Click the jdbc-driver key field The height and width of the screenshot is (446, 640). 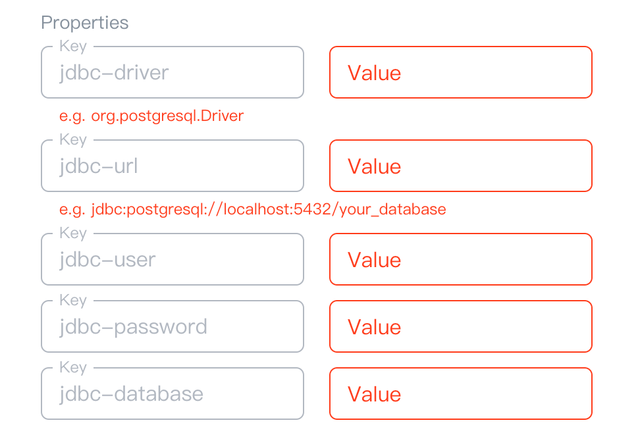(x=172, y=73)
